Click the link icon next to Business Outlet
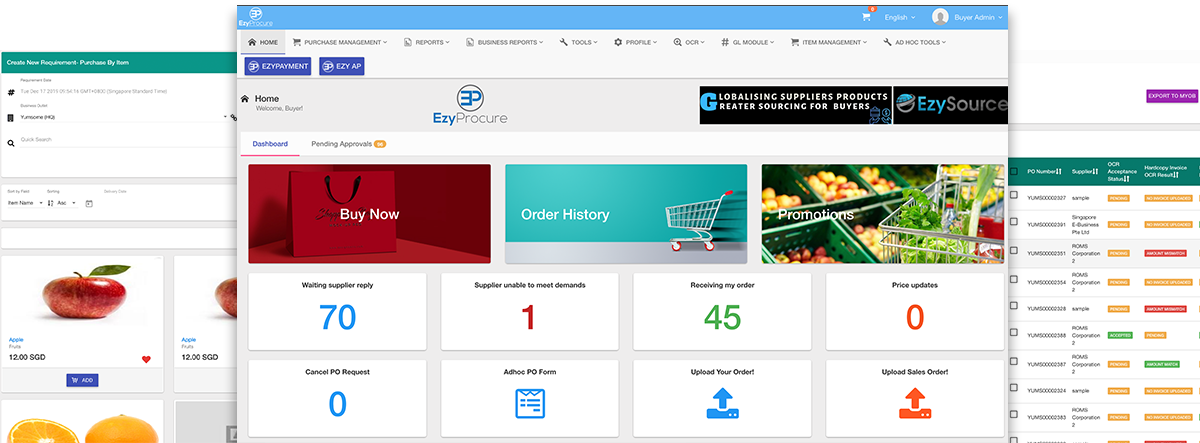Screen dimensions: 1200x443 pyautogui.click(x=233, y=117)
